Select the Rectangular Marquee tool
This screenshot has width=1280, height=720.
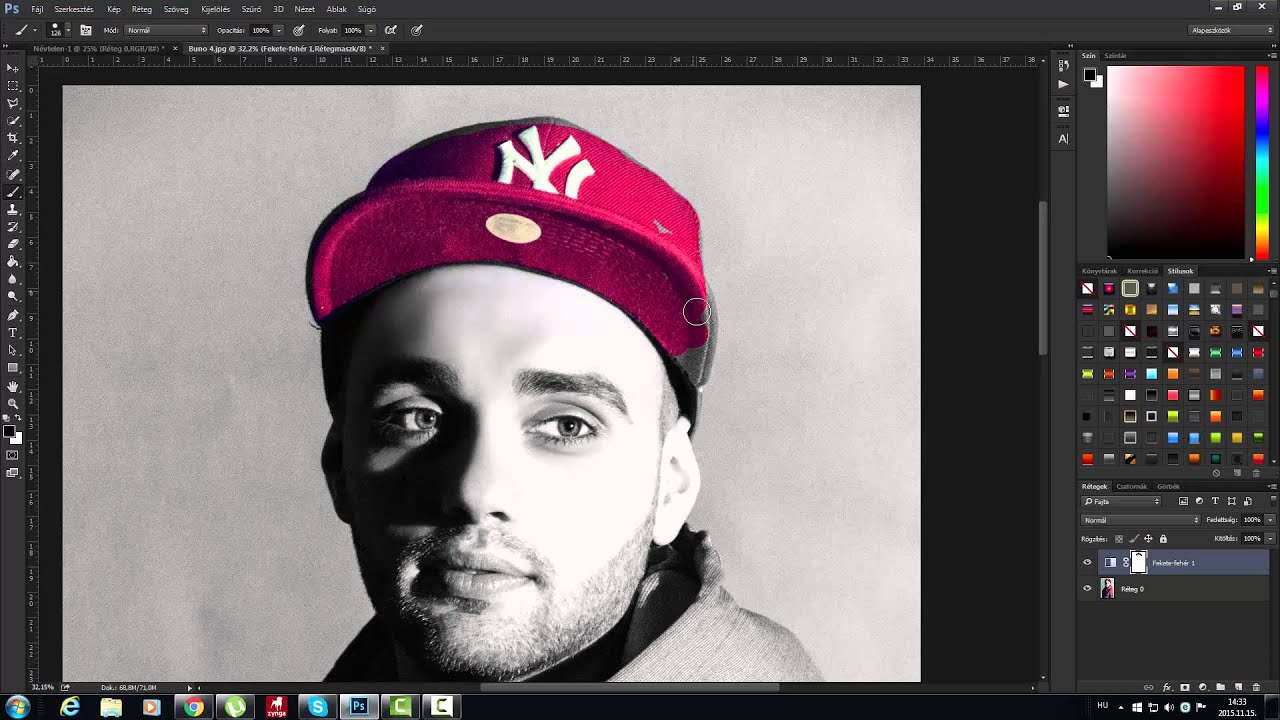(x=13, y=86)
